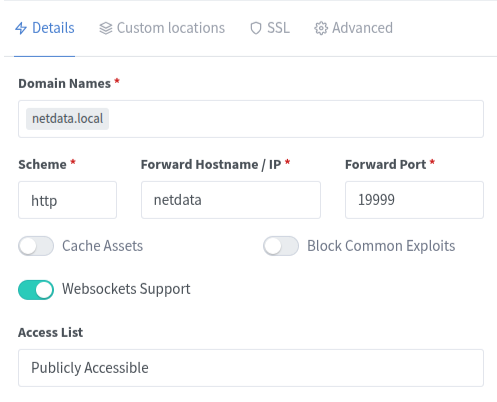This screenshot has width=497, height=402.
Task: Click the Scheme label
Action: point(42,164)
